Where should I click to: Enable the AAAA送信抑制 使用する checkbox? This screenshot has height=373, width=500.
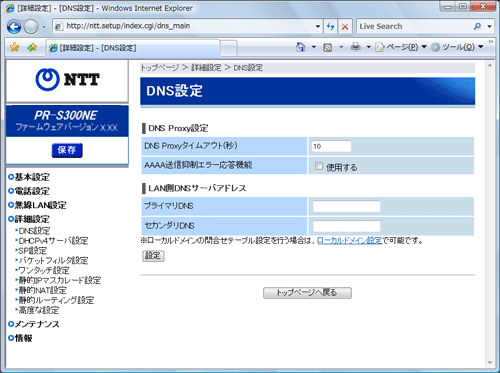[x=319, y=166]
